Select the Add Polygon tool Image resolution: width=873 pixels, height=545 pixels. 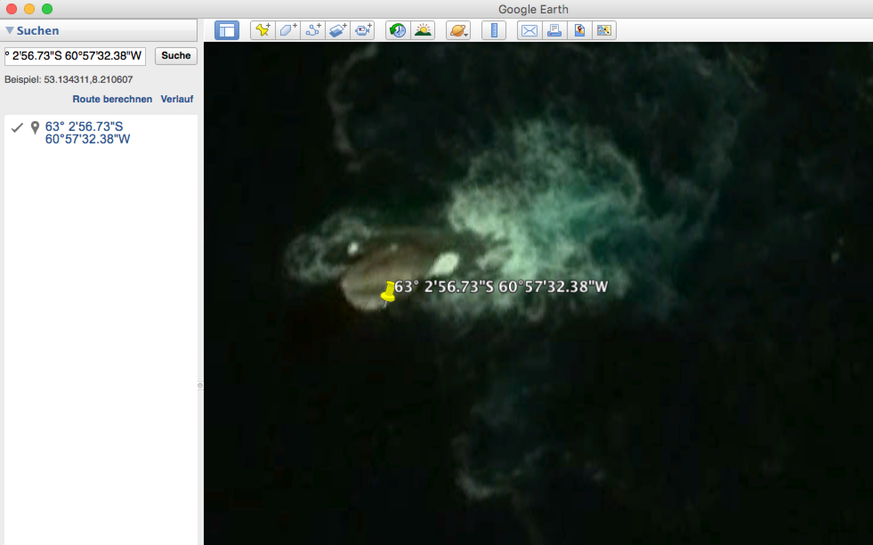point(287,30)
